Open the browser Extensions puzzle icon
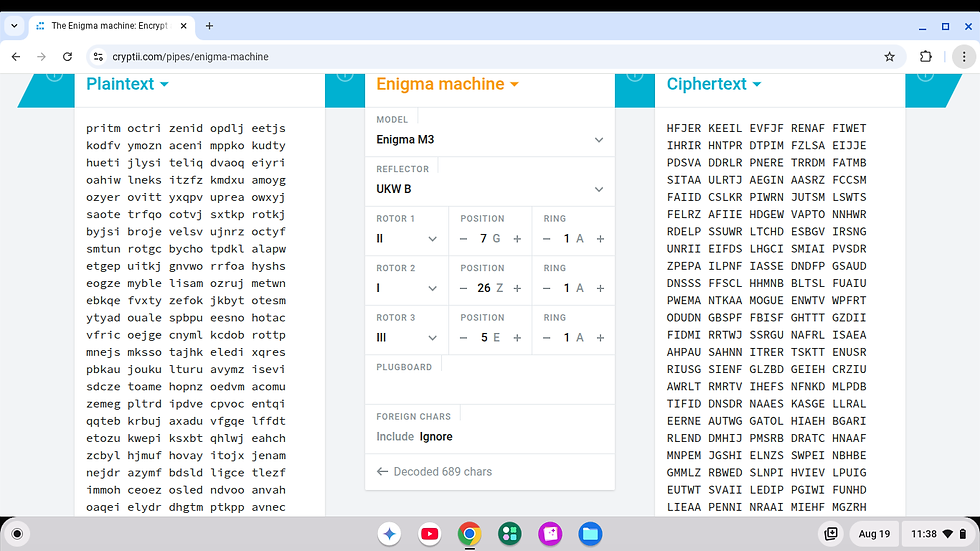Viewport: 980px width, 551px height. [926, 57]
